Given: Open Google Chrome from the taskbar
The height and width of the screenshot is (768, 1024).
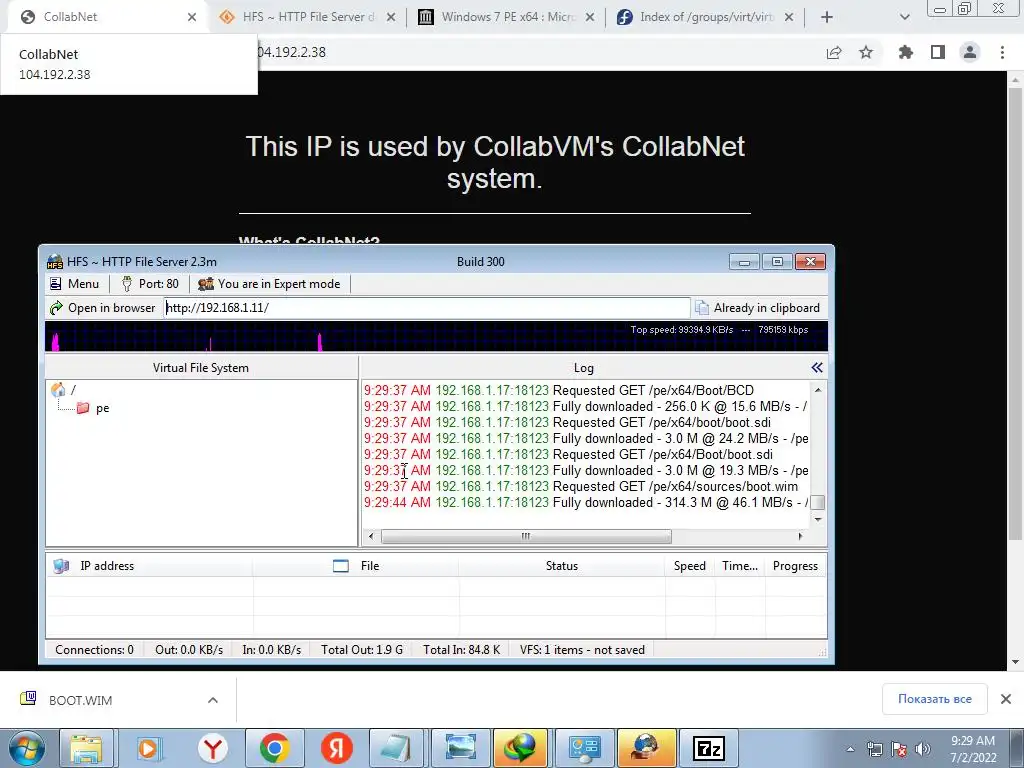Looking at the screenshot, I should 274,748.
